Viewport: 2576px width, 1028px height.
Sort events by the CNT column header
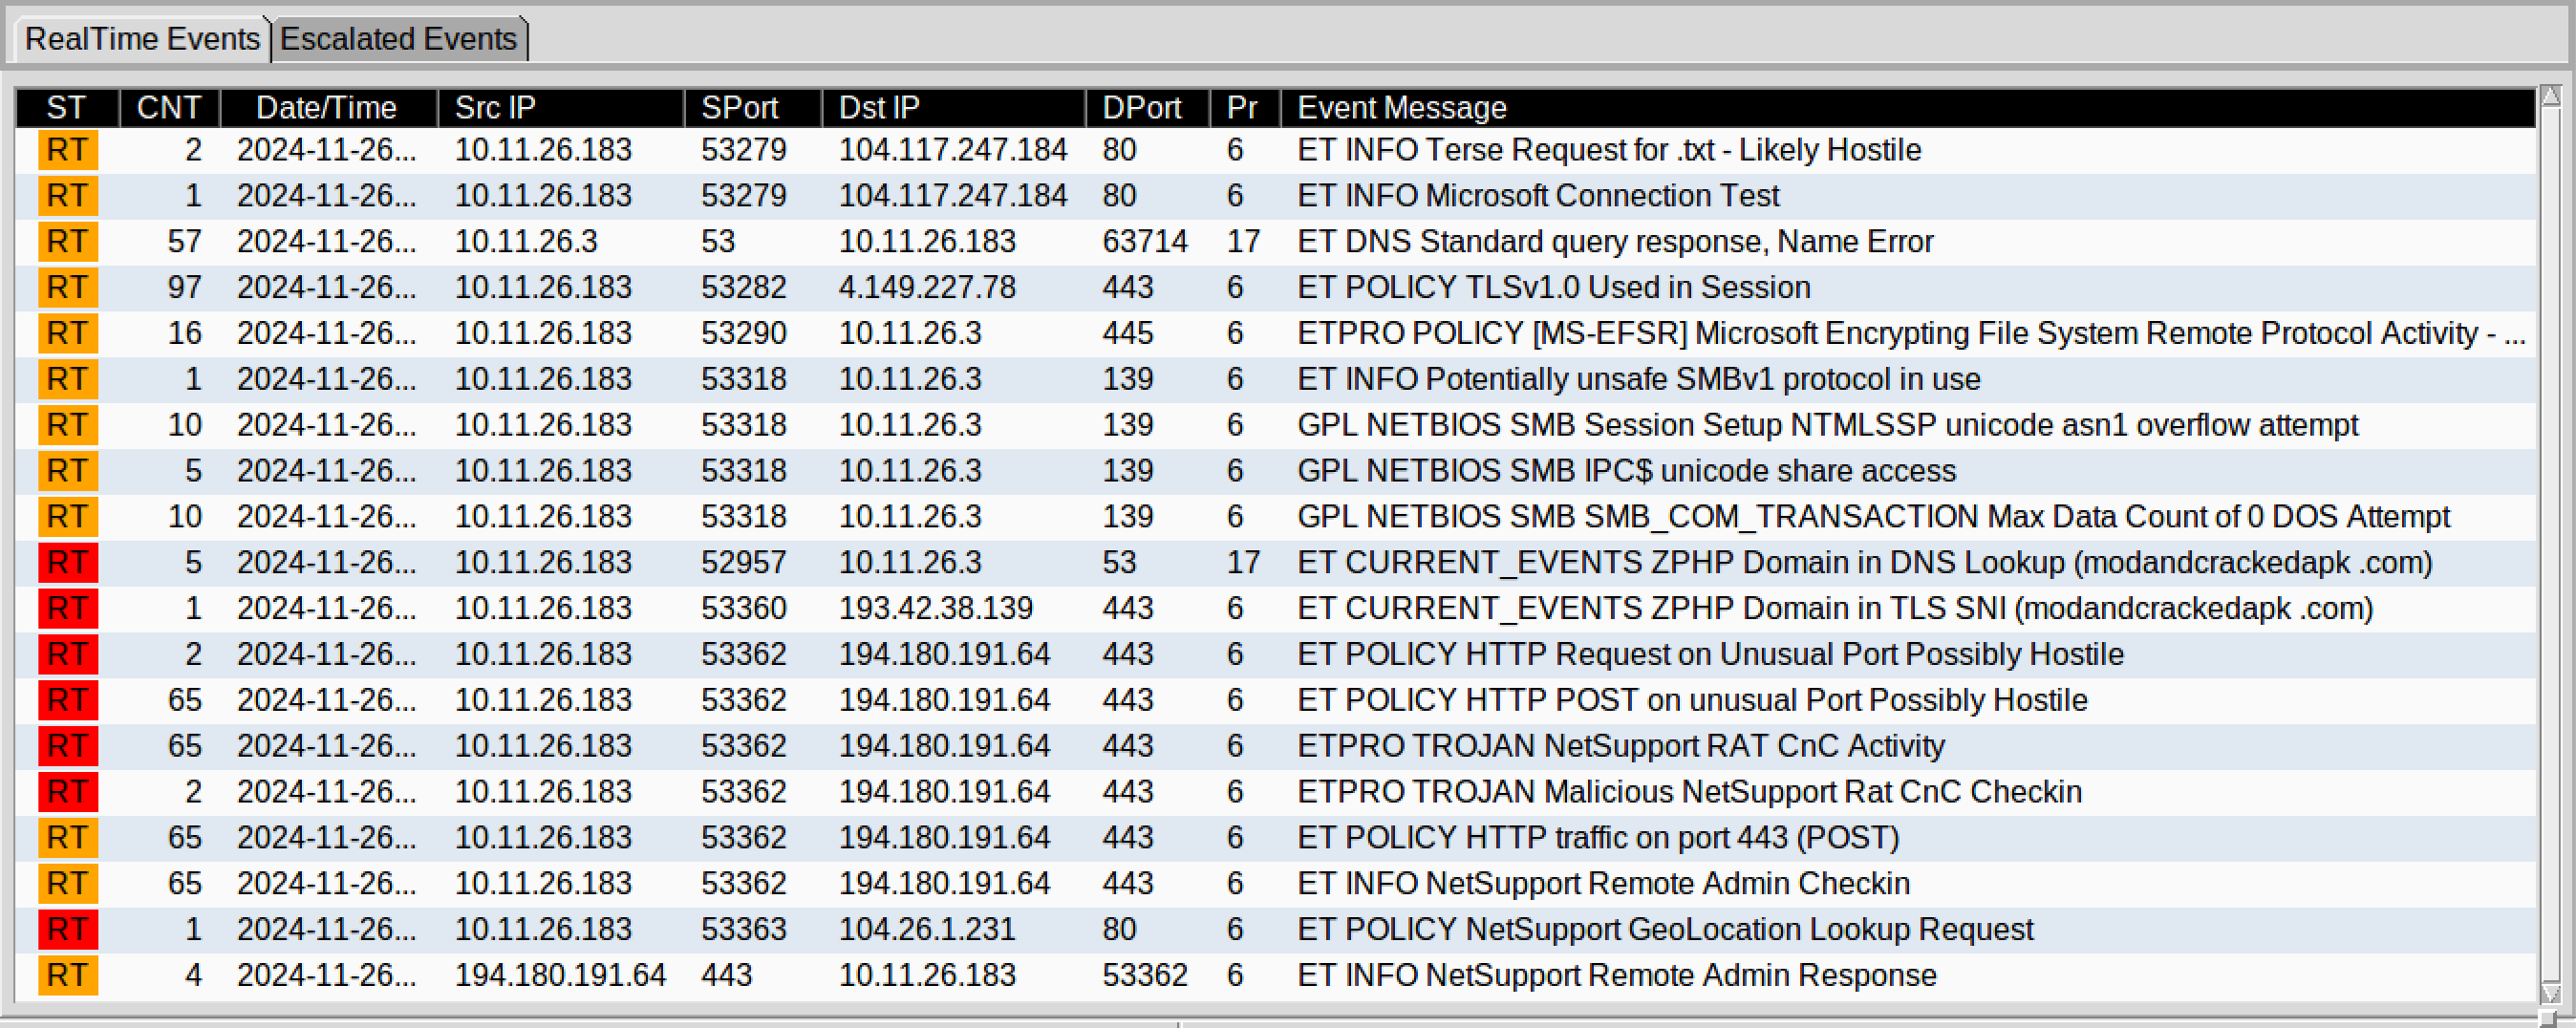click(x=169, y=108)
